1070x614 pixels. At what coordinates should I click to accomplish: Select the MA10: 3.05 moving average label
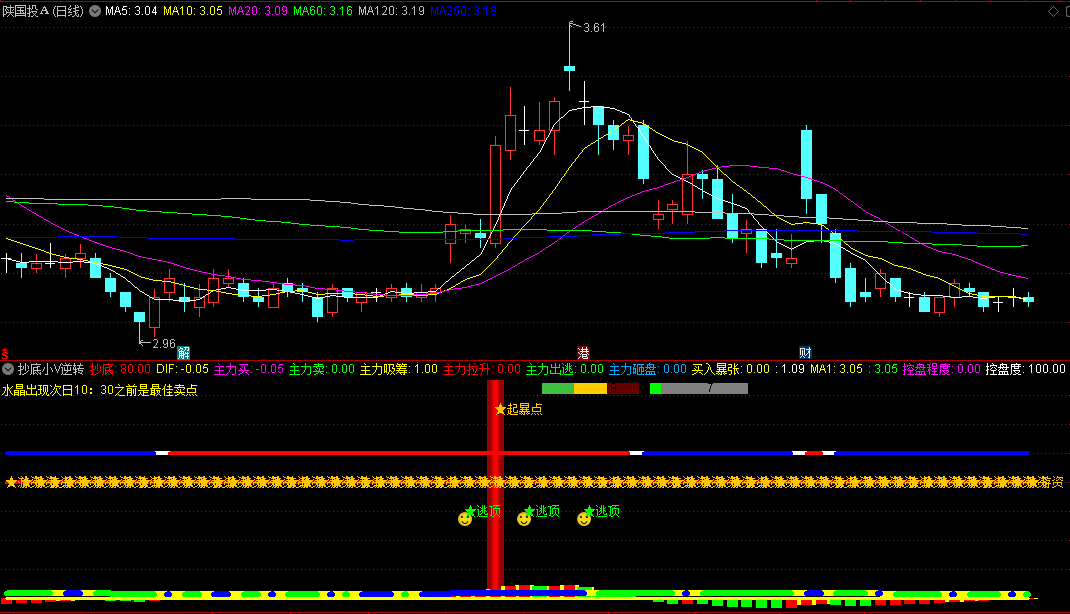point(192,11)
